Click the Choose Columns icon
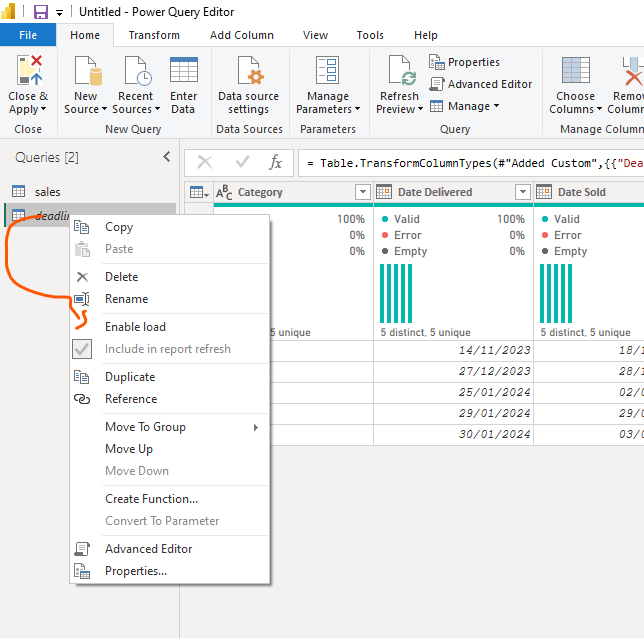 (576, 70)
